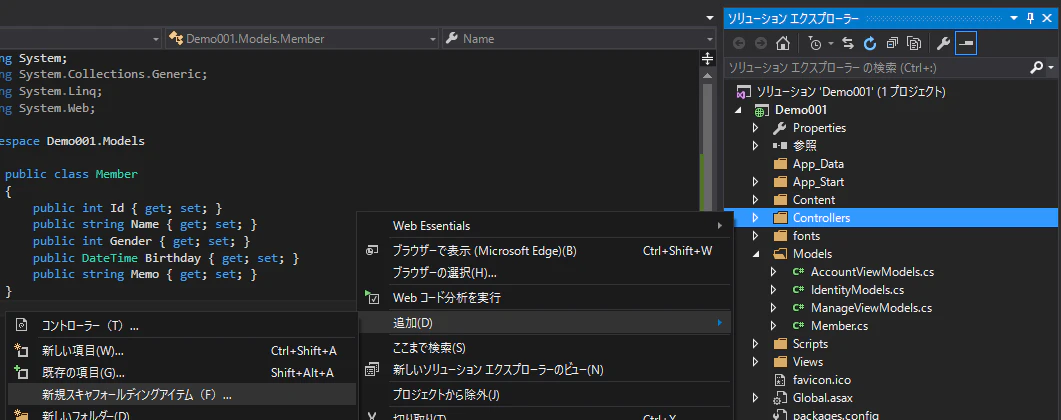
Task: Expand the ManageViewModels.cs node
Action: (x=774, y=308)
